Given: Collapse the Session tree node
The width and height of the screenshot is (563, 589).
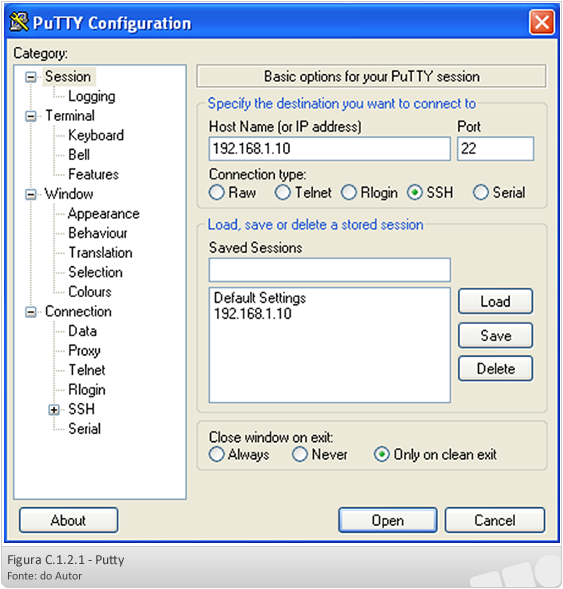Looking at the screenshot, I should pos(31,77).
